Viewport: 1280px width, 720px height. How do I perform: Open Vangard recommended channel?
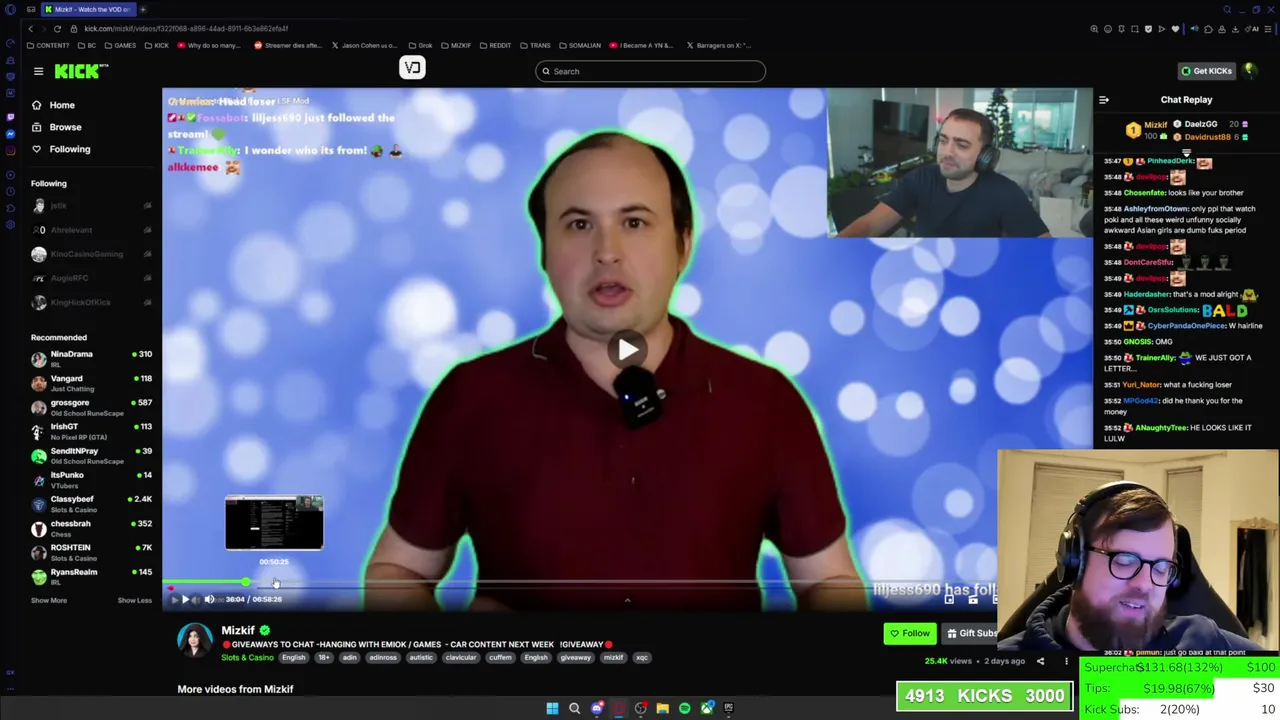coord(91,382)
